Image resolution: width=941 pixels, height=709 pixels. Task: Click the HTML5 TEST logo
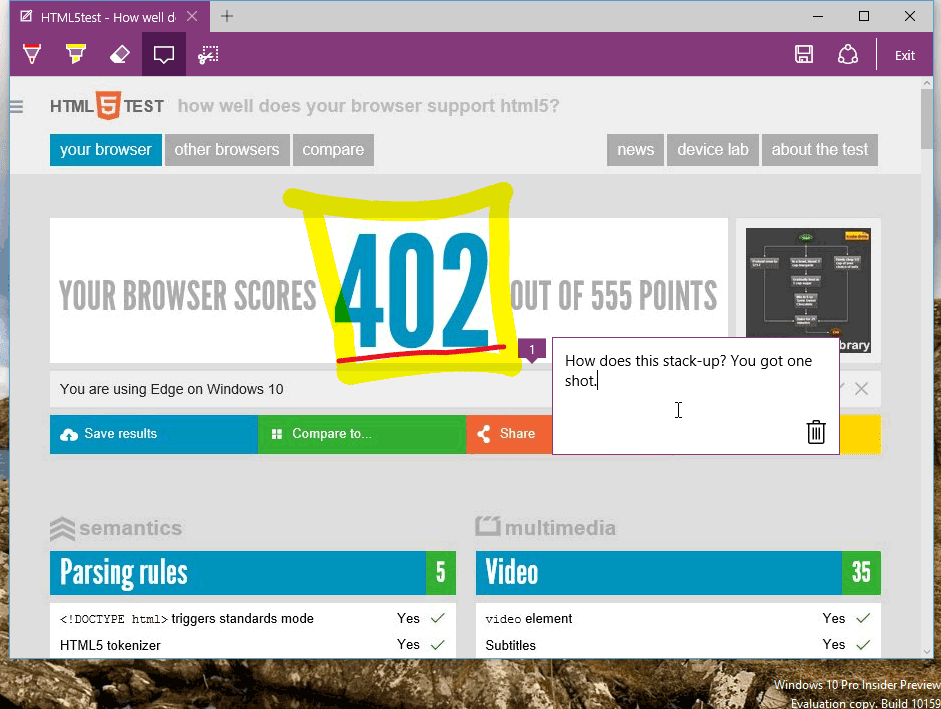[x=107, y=106]
